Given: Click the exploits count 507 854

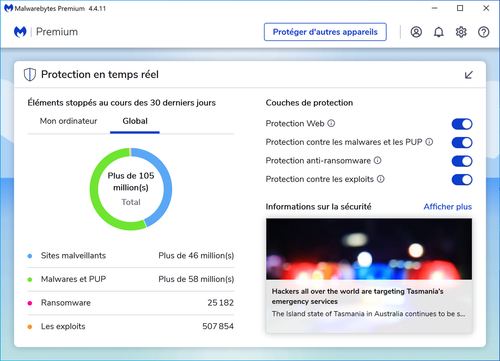Looking at the screenshot, I should point(218,326).
